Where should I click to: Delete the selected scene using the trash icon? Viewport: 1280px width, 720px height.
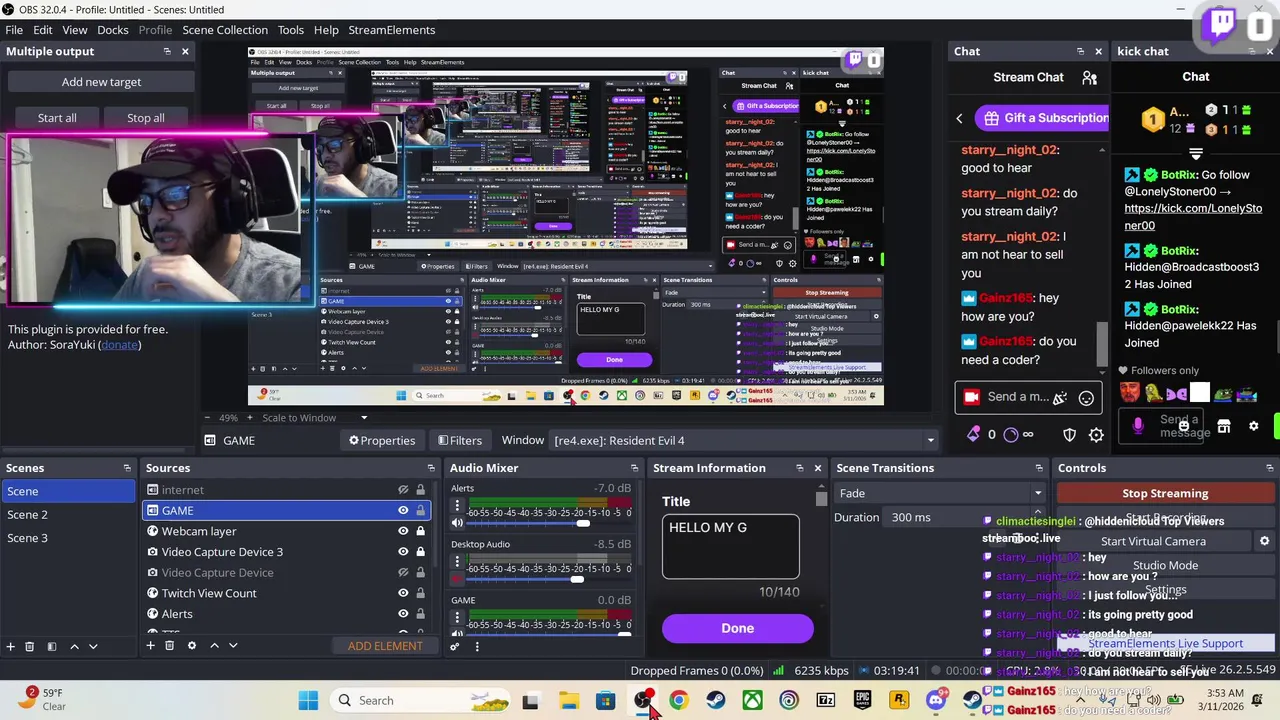(29, 646)
